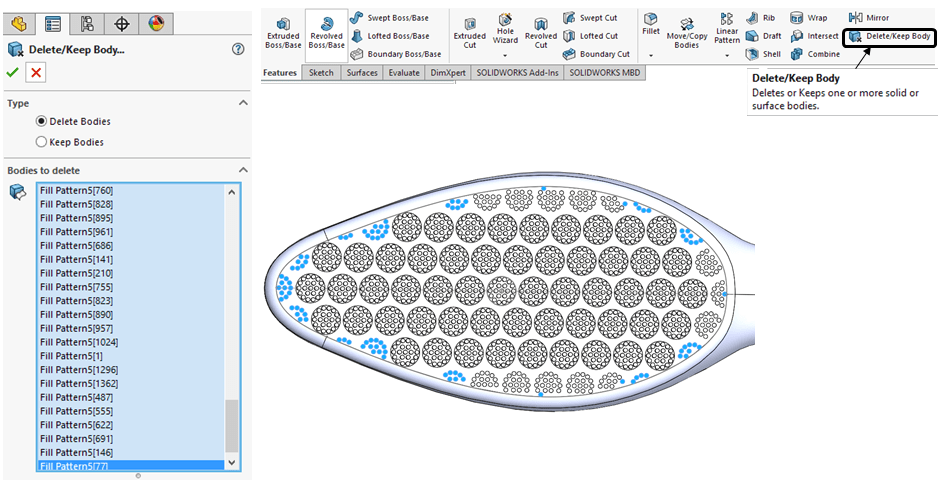Open the Linear Pattern dropdown arrow

click(727, 56)
